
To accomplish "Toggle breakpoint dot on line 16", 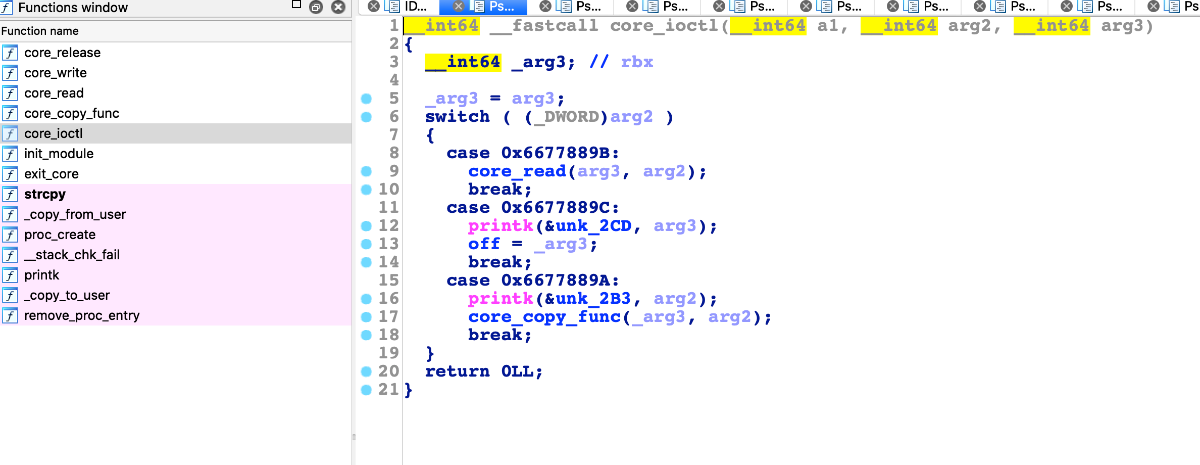I will coord(366,298).
